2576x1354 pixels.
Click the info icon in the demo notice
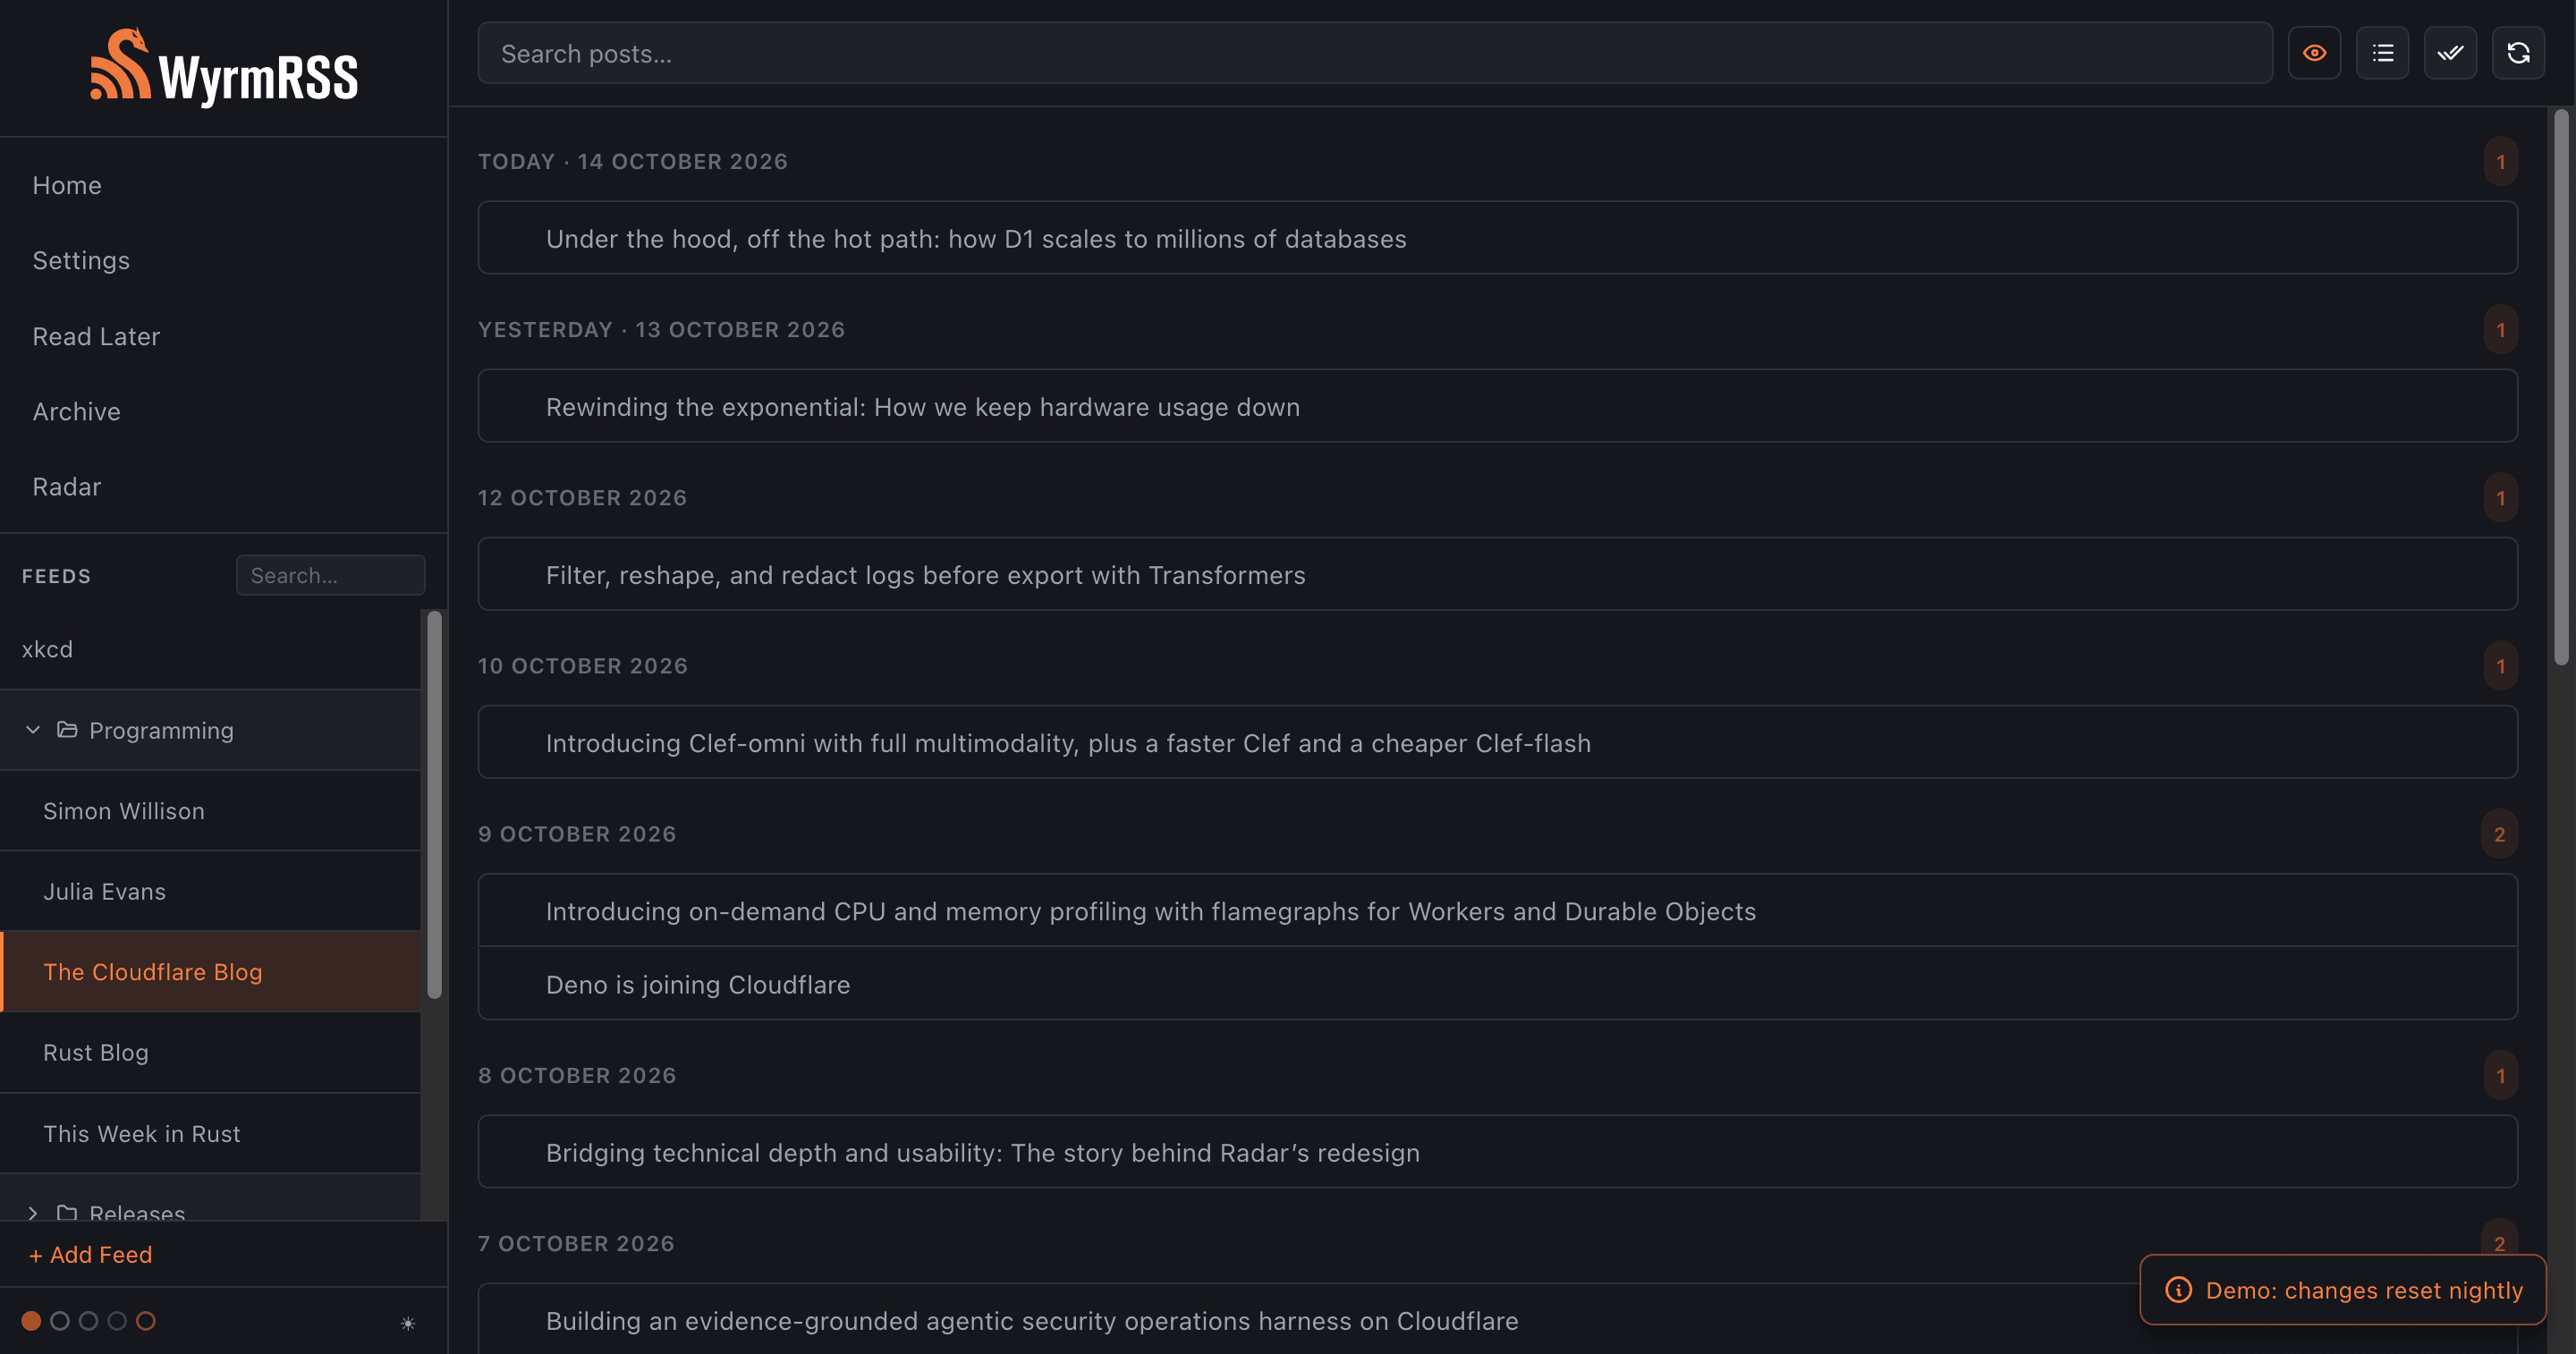coord(2178,1289)
